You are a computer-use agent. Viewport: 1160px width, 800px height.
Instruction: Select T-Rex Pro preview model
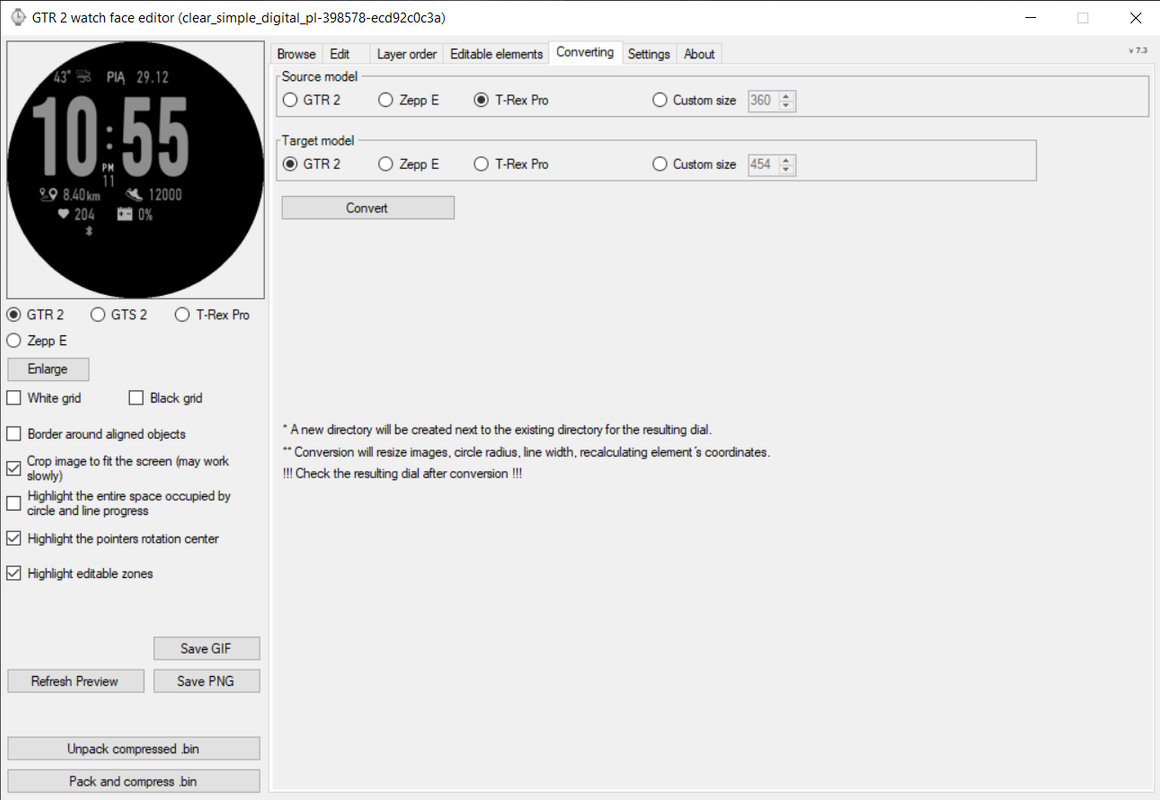(212, 315)
